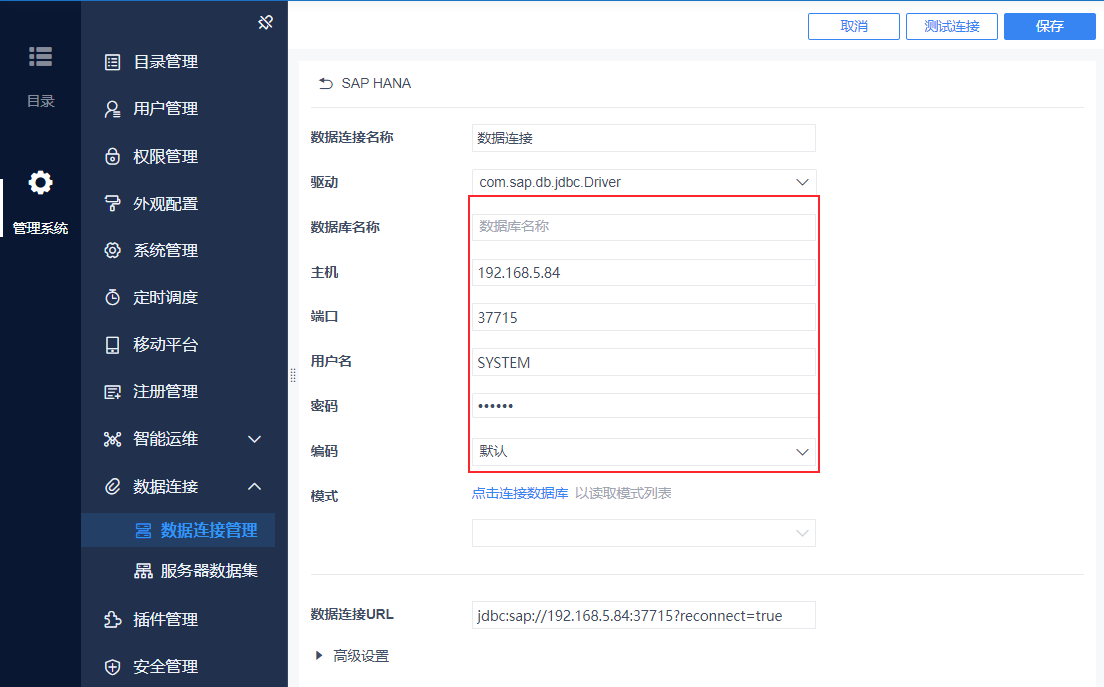The height and width of the screenshot is (687, 1104).
Task: Open the 目录 directory list icon
Action: tap(40, 56)
